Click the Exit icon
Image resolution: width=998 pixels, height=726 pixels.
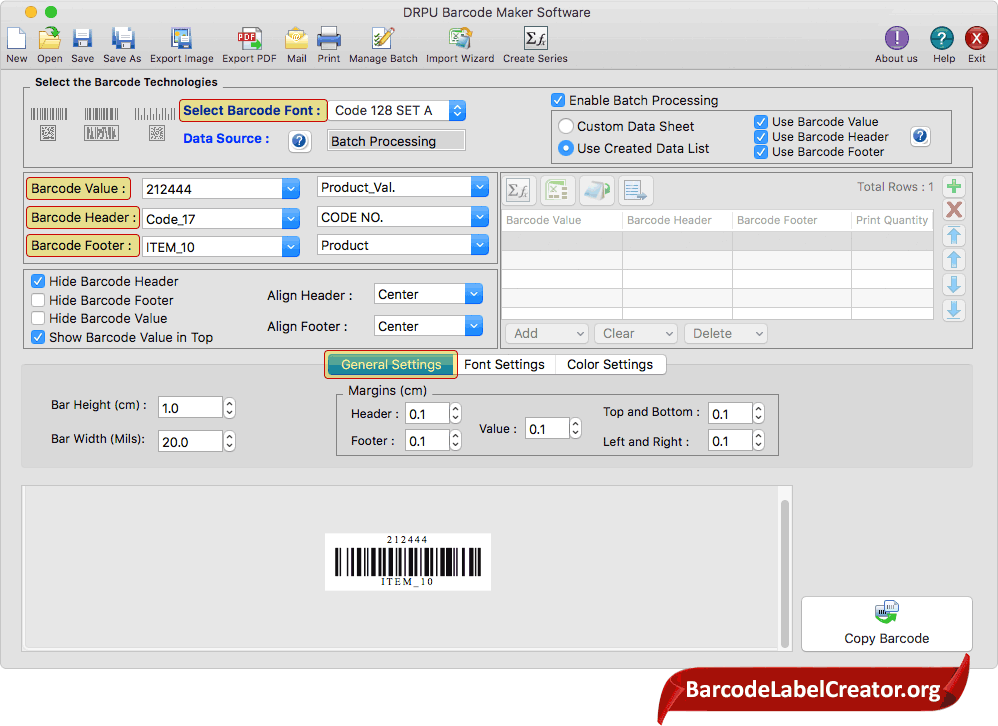976,39
